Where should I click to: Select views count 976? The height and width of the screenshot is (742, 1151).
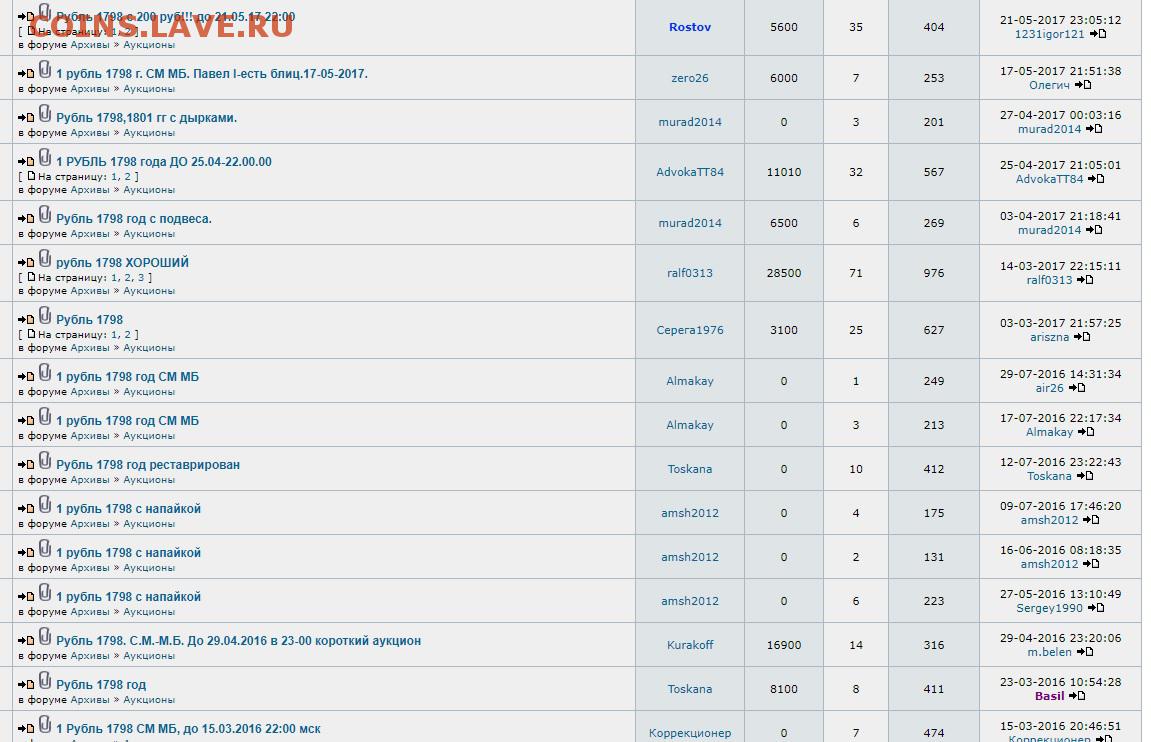tap(934, 273)
